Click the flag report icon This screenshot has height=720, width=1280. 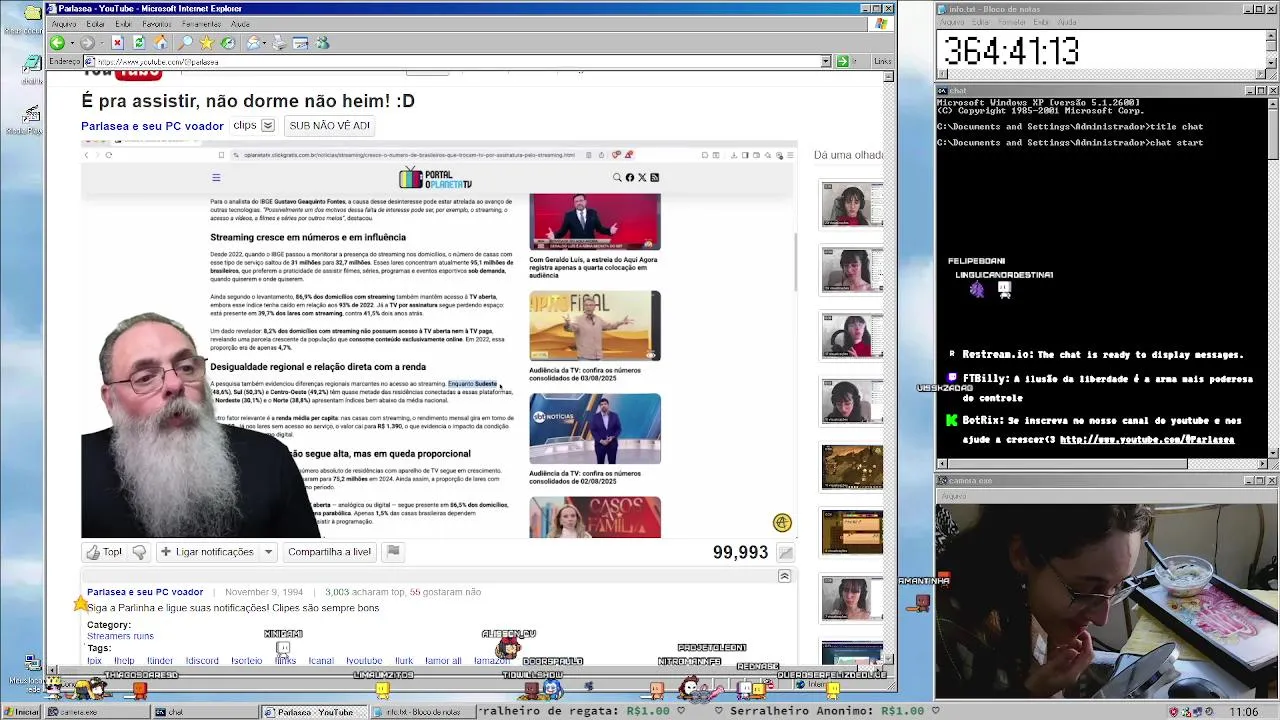pyautogui.click(x=393, y=551)
